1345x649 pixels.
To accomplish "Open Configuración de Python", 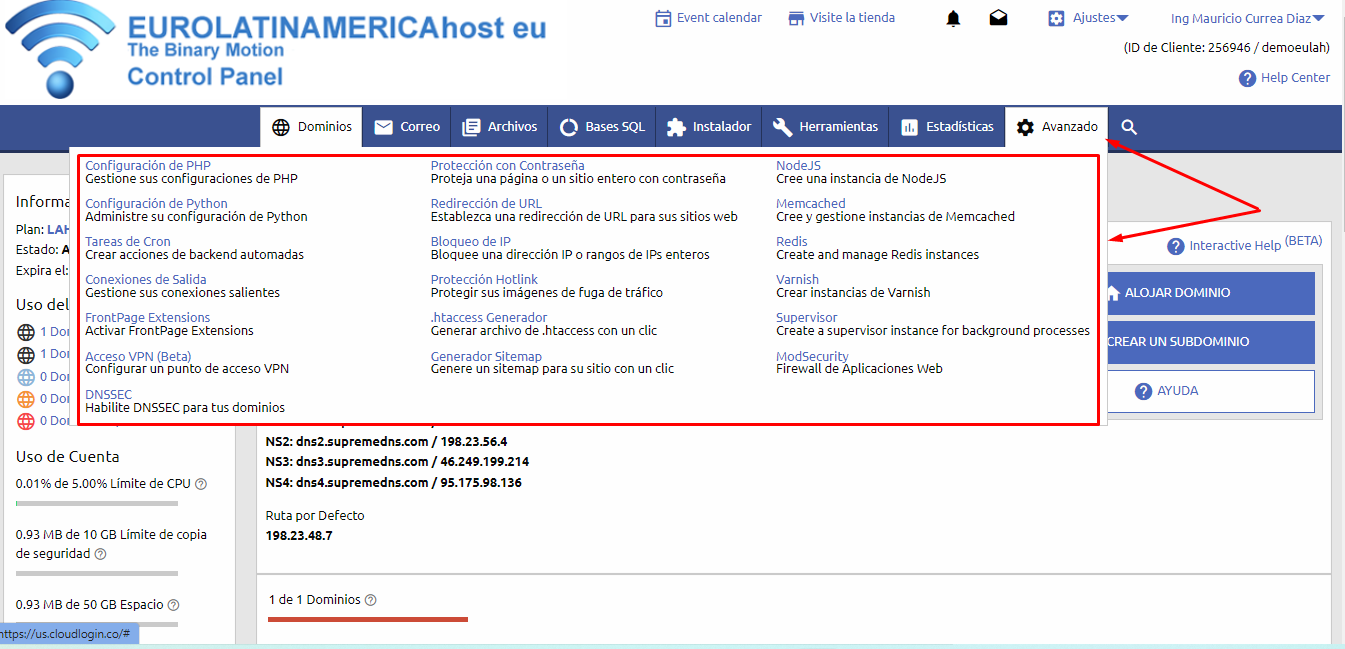I will click(x=156, y=204).
